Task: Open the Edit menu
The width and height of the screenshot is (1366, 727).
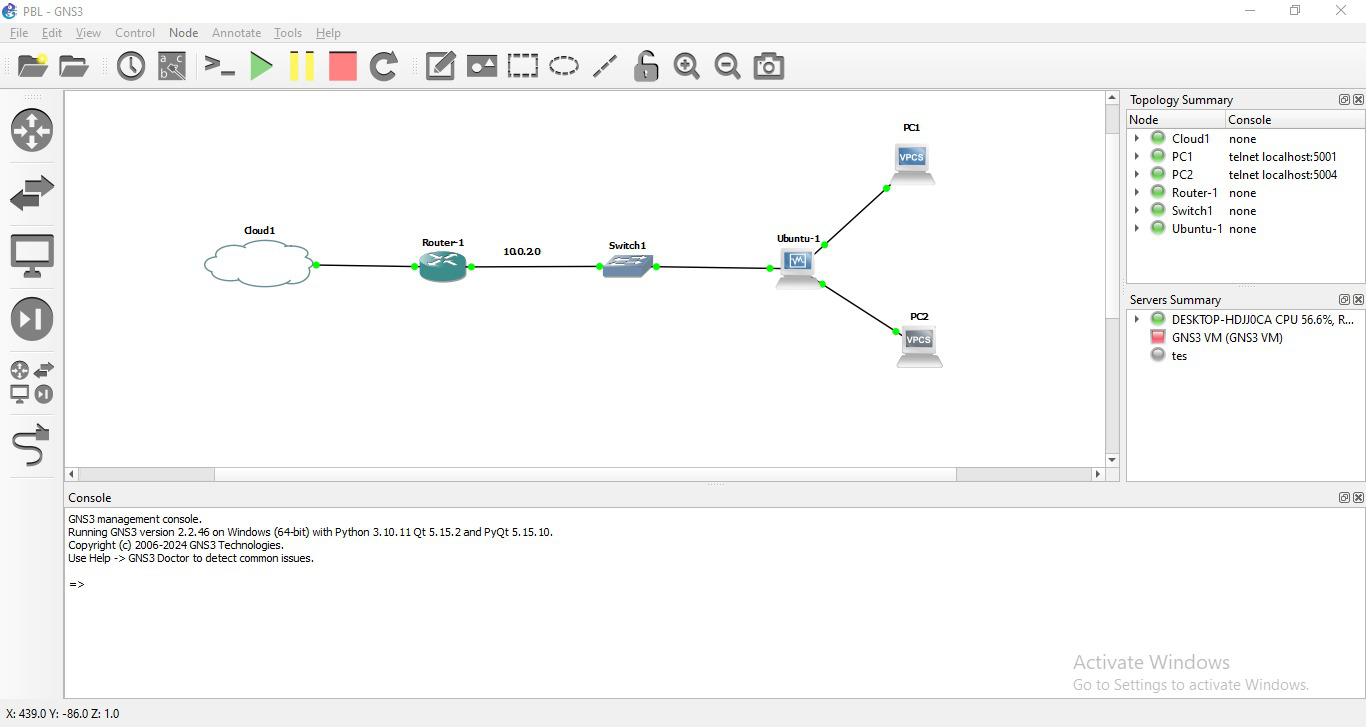Action: 52,33
